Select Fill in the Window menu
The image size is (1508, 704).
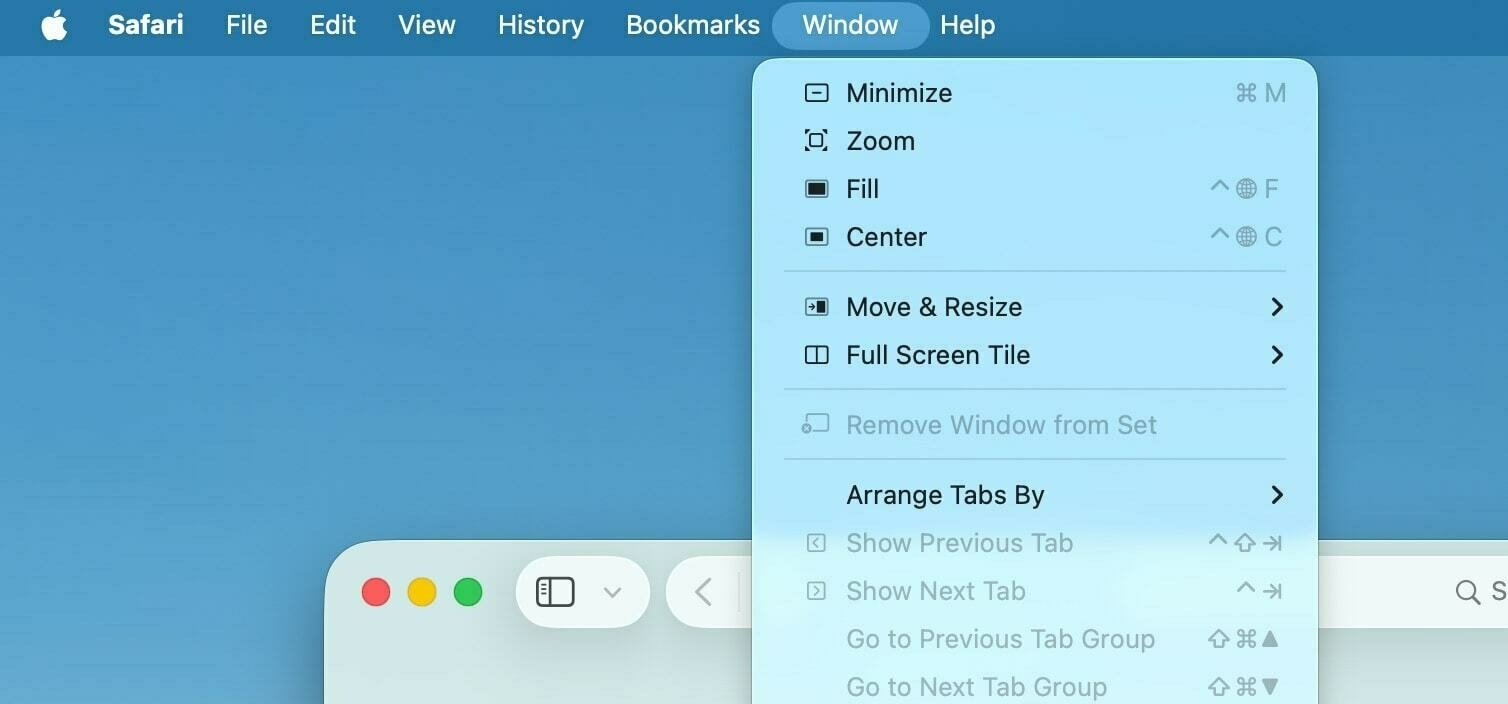1035,189
